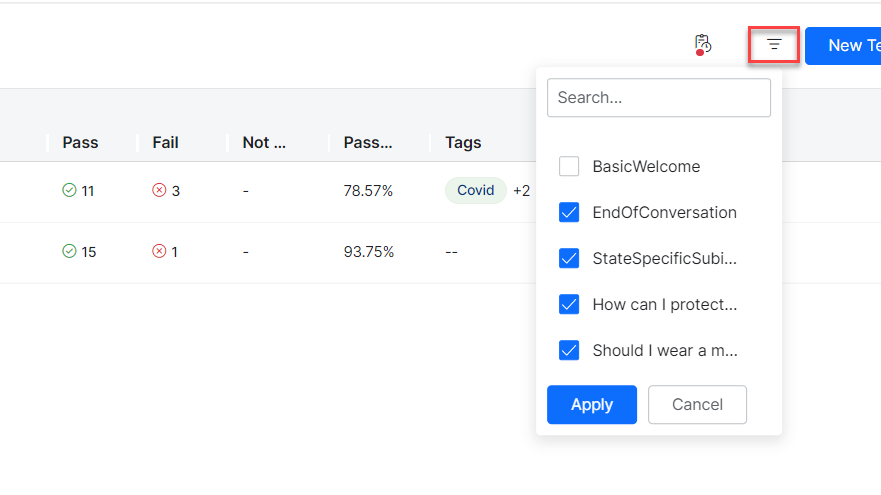This screenshot has width=881, height=495.
Task: Uncheck the EndOfConversation checkbox
Action: coord(569,213)
